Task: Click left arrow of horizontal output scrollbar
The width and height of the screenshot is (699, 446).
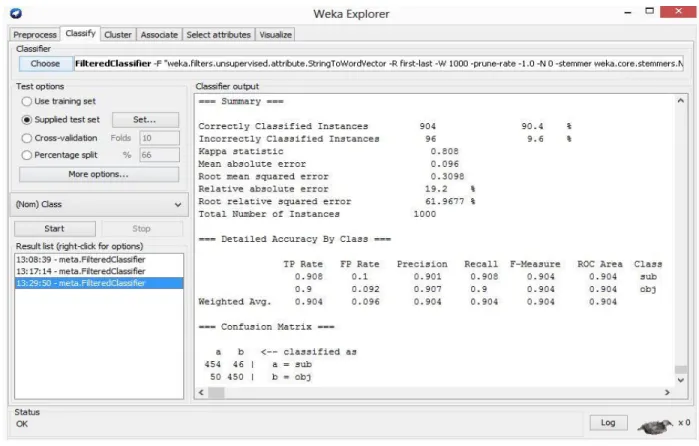Action: coord(201,392)
